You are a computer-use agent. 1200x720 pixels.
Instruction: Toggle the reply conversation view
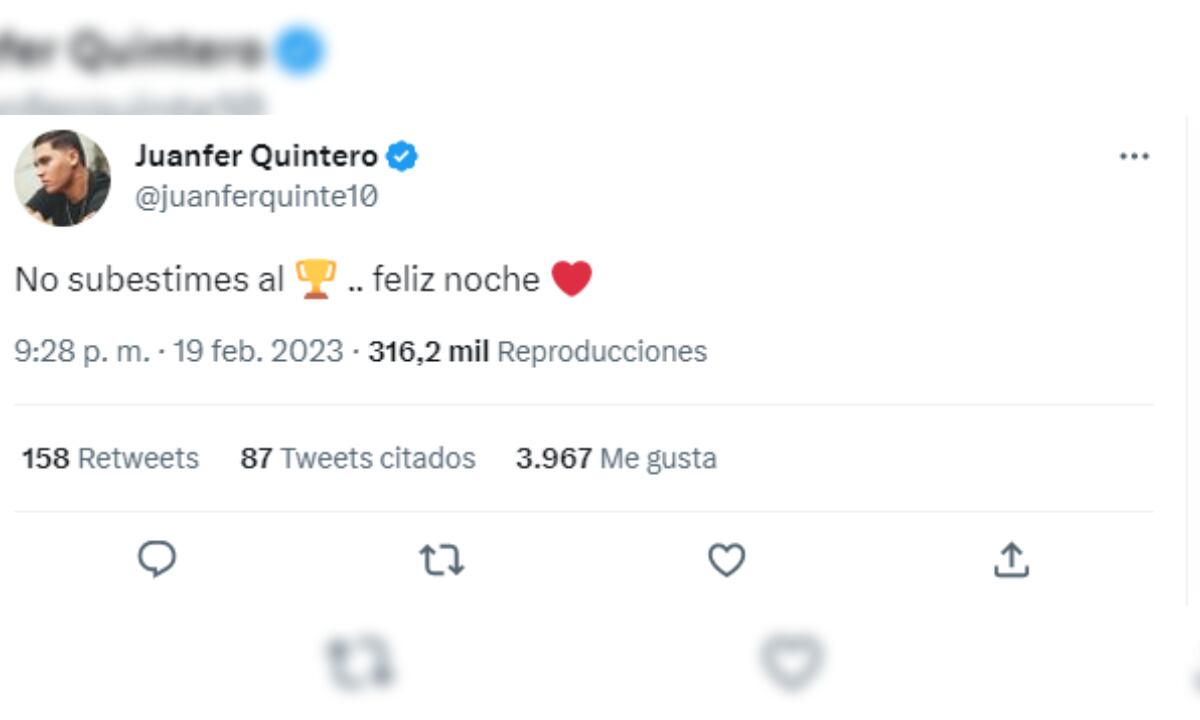coord(155,561)
